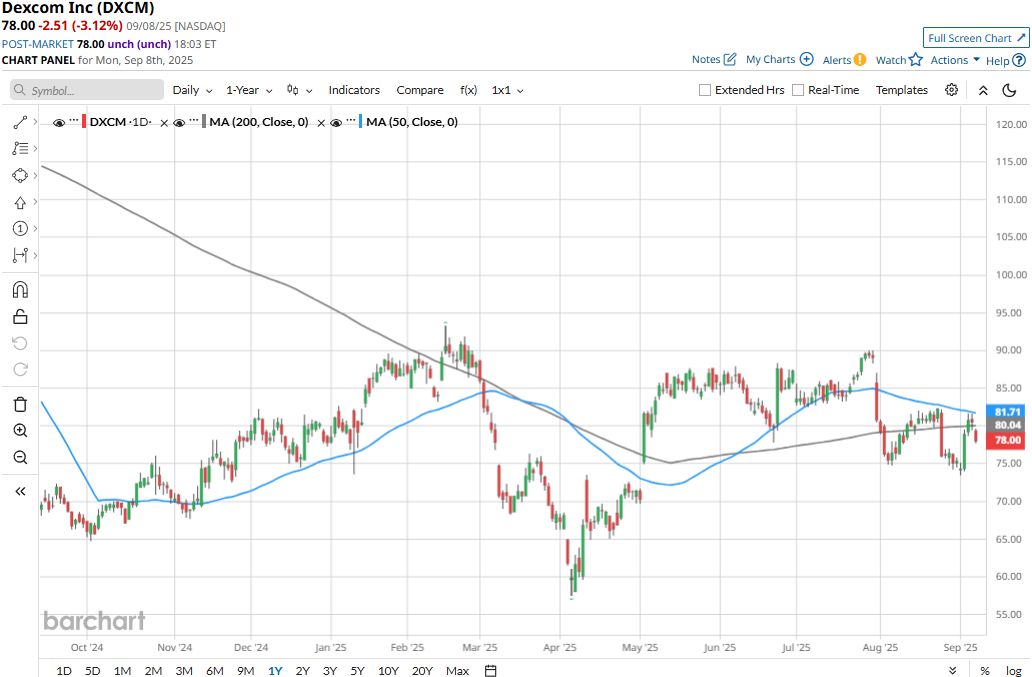Select the arrow marker tool
Image resolution: width=1032 pixels, height=677 pixels.
(x=20, y=203)
